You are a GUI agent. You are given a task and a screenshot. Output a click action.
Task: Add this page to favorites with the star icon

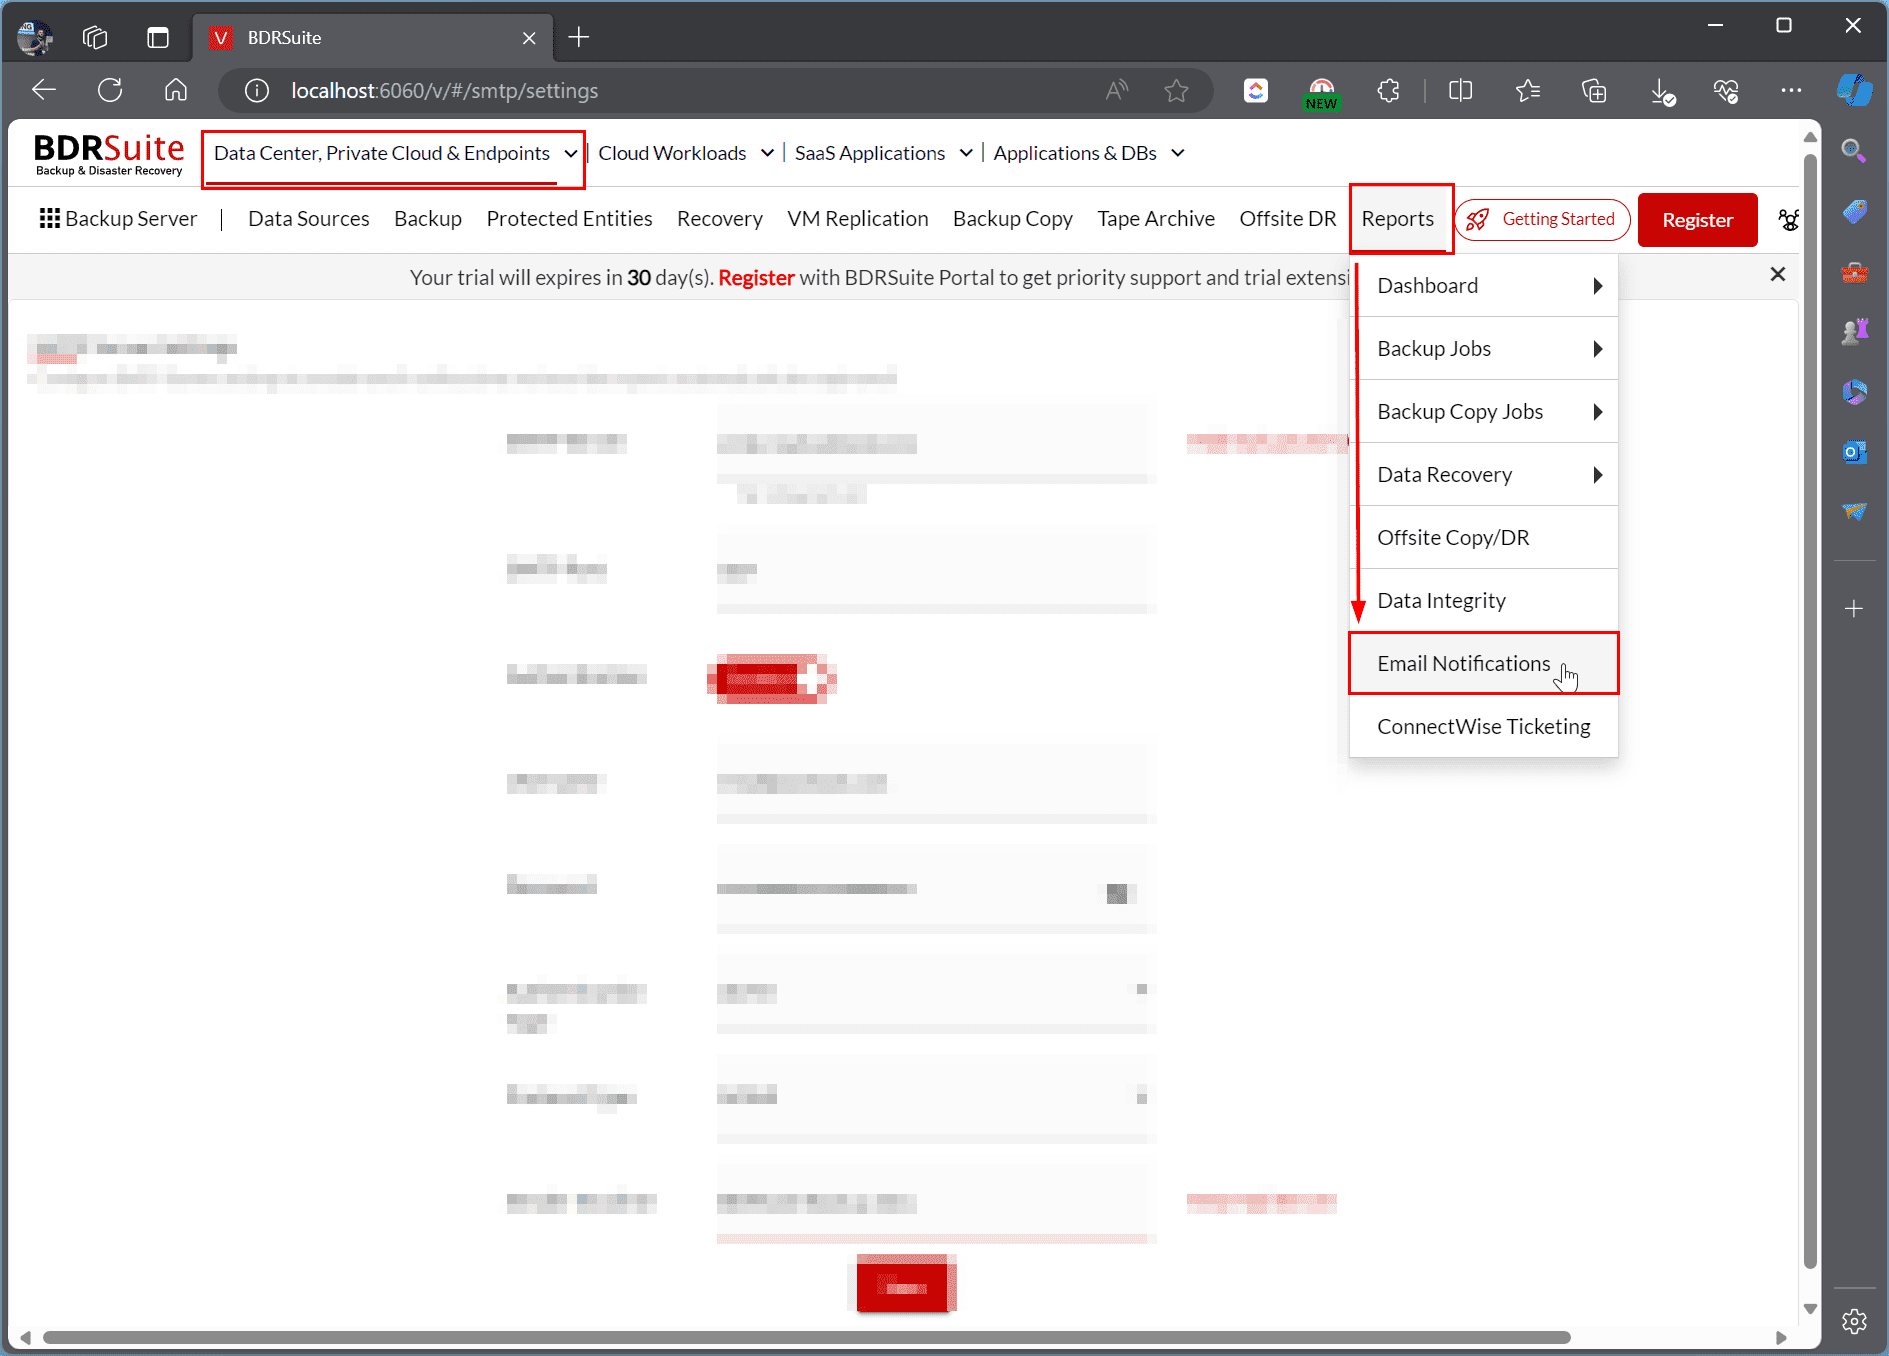tap(1176, 91)
